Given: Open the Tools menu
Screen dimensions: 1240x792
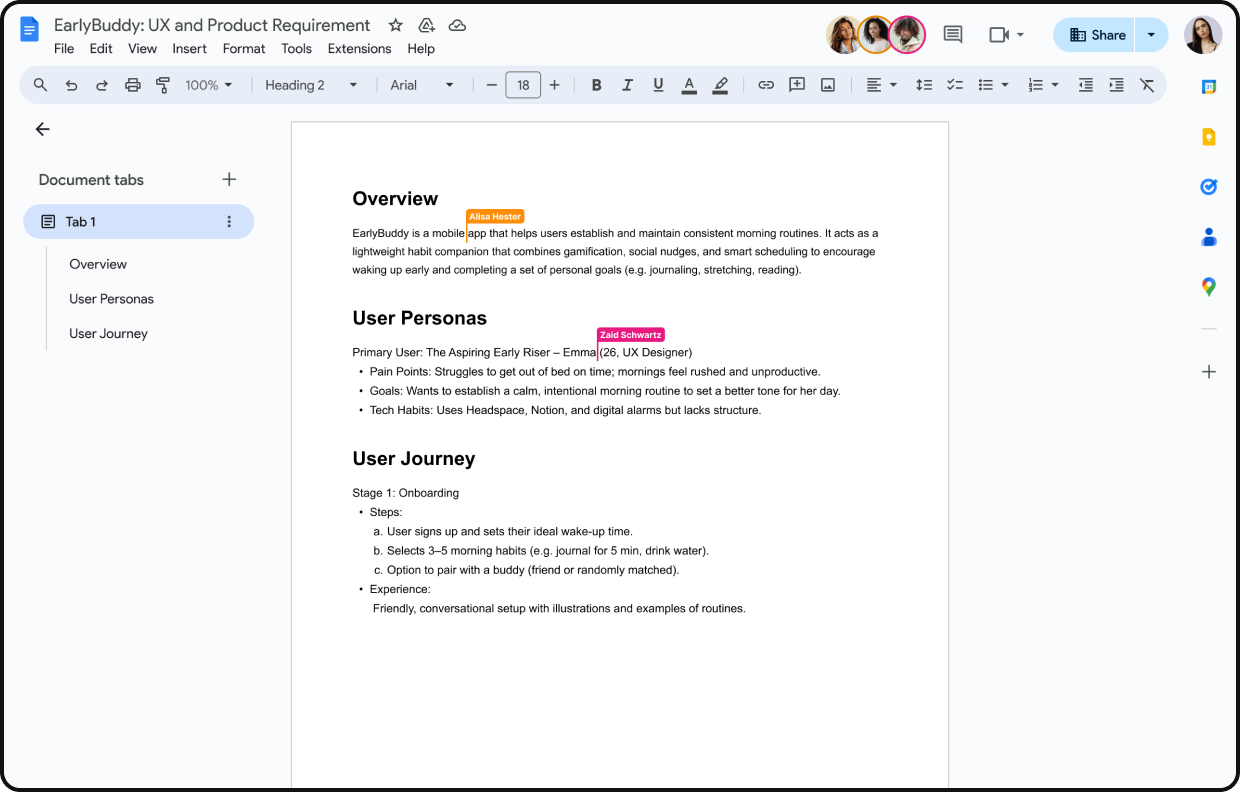Looking at the screenshot, I should (x=297, y=48).
